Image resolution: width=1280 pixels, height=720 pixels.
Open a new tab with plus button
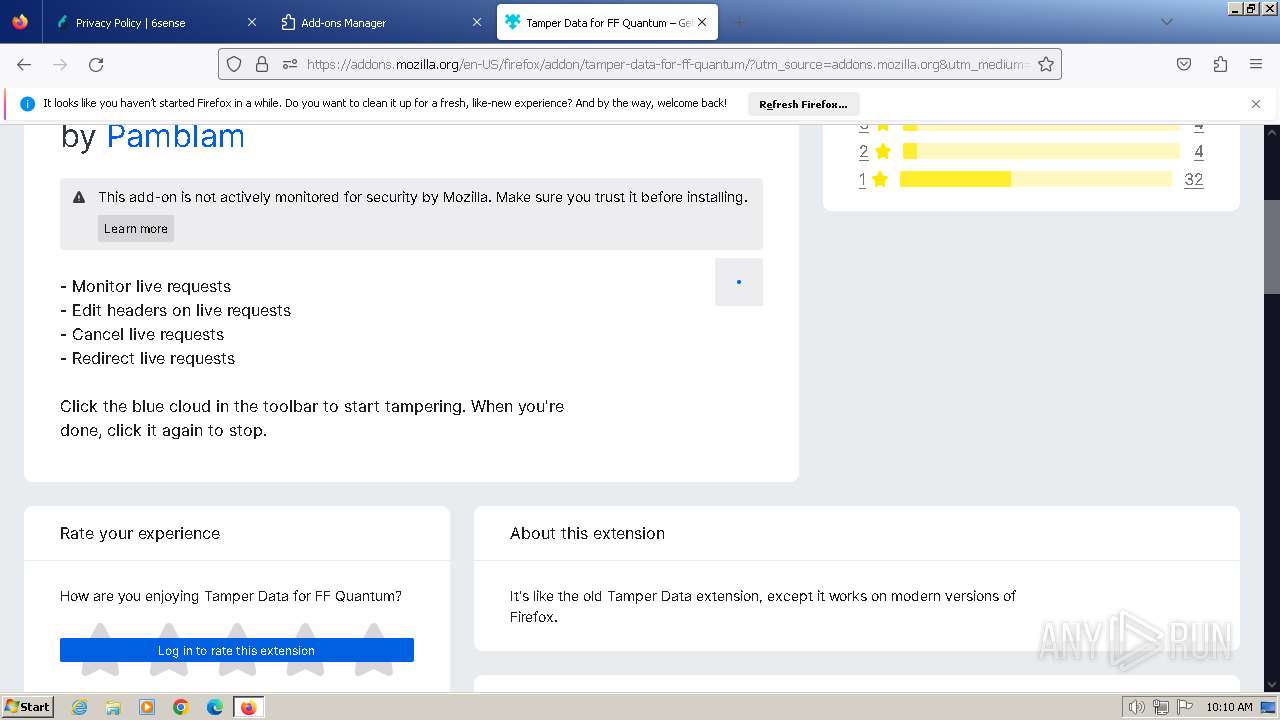(x=739, y=22)
